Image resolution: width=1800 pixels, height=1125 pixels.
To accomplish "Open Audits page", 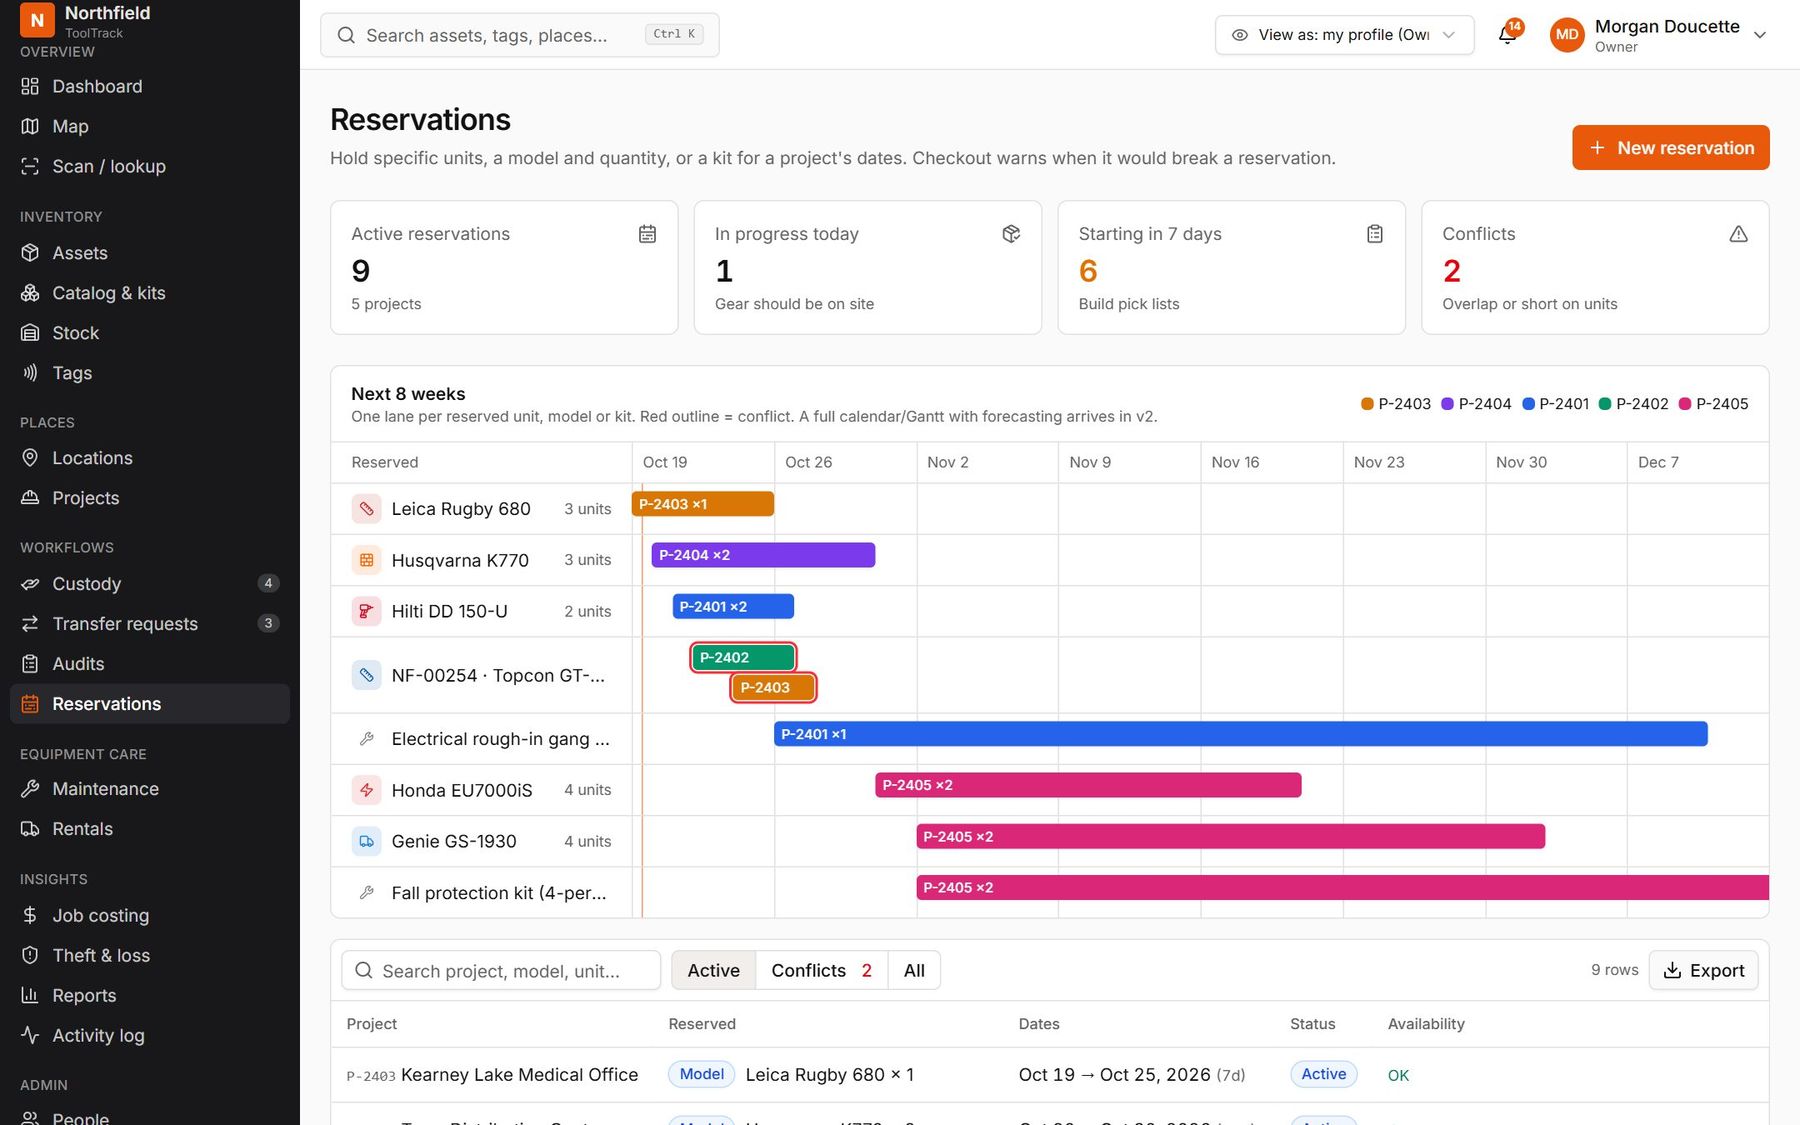I will tap(150, 664).
